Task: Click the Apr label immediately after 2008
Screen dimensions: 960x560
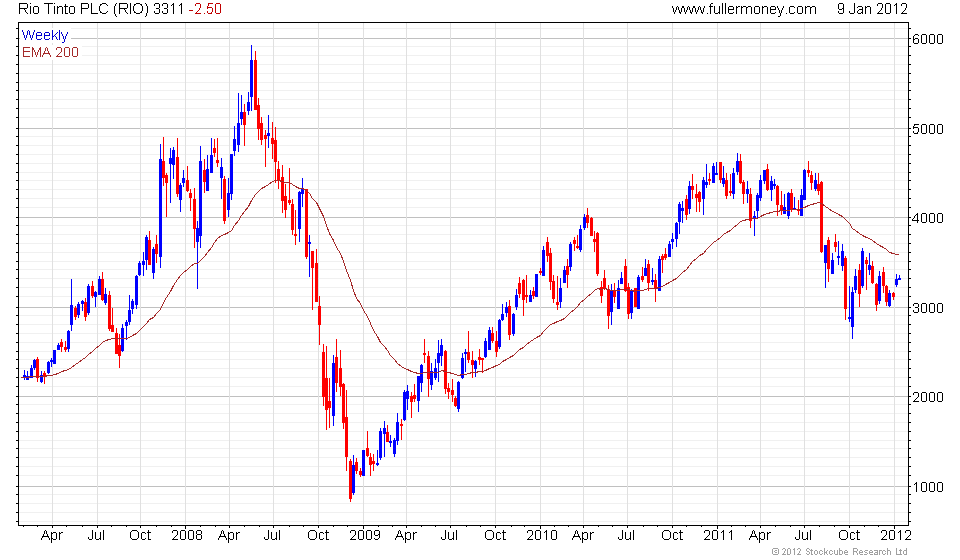Action: tap(229, 536)
